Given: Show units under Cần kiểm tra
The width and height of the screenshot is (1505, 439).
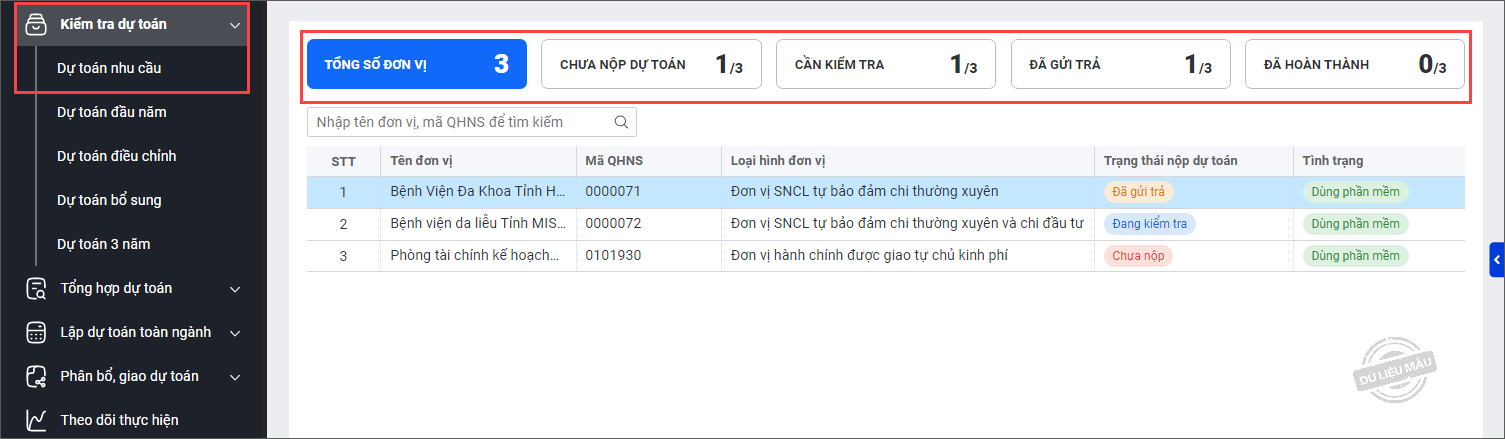Looking at the screenshot, I should 885,65.
